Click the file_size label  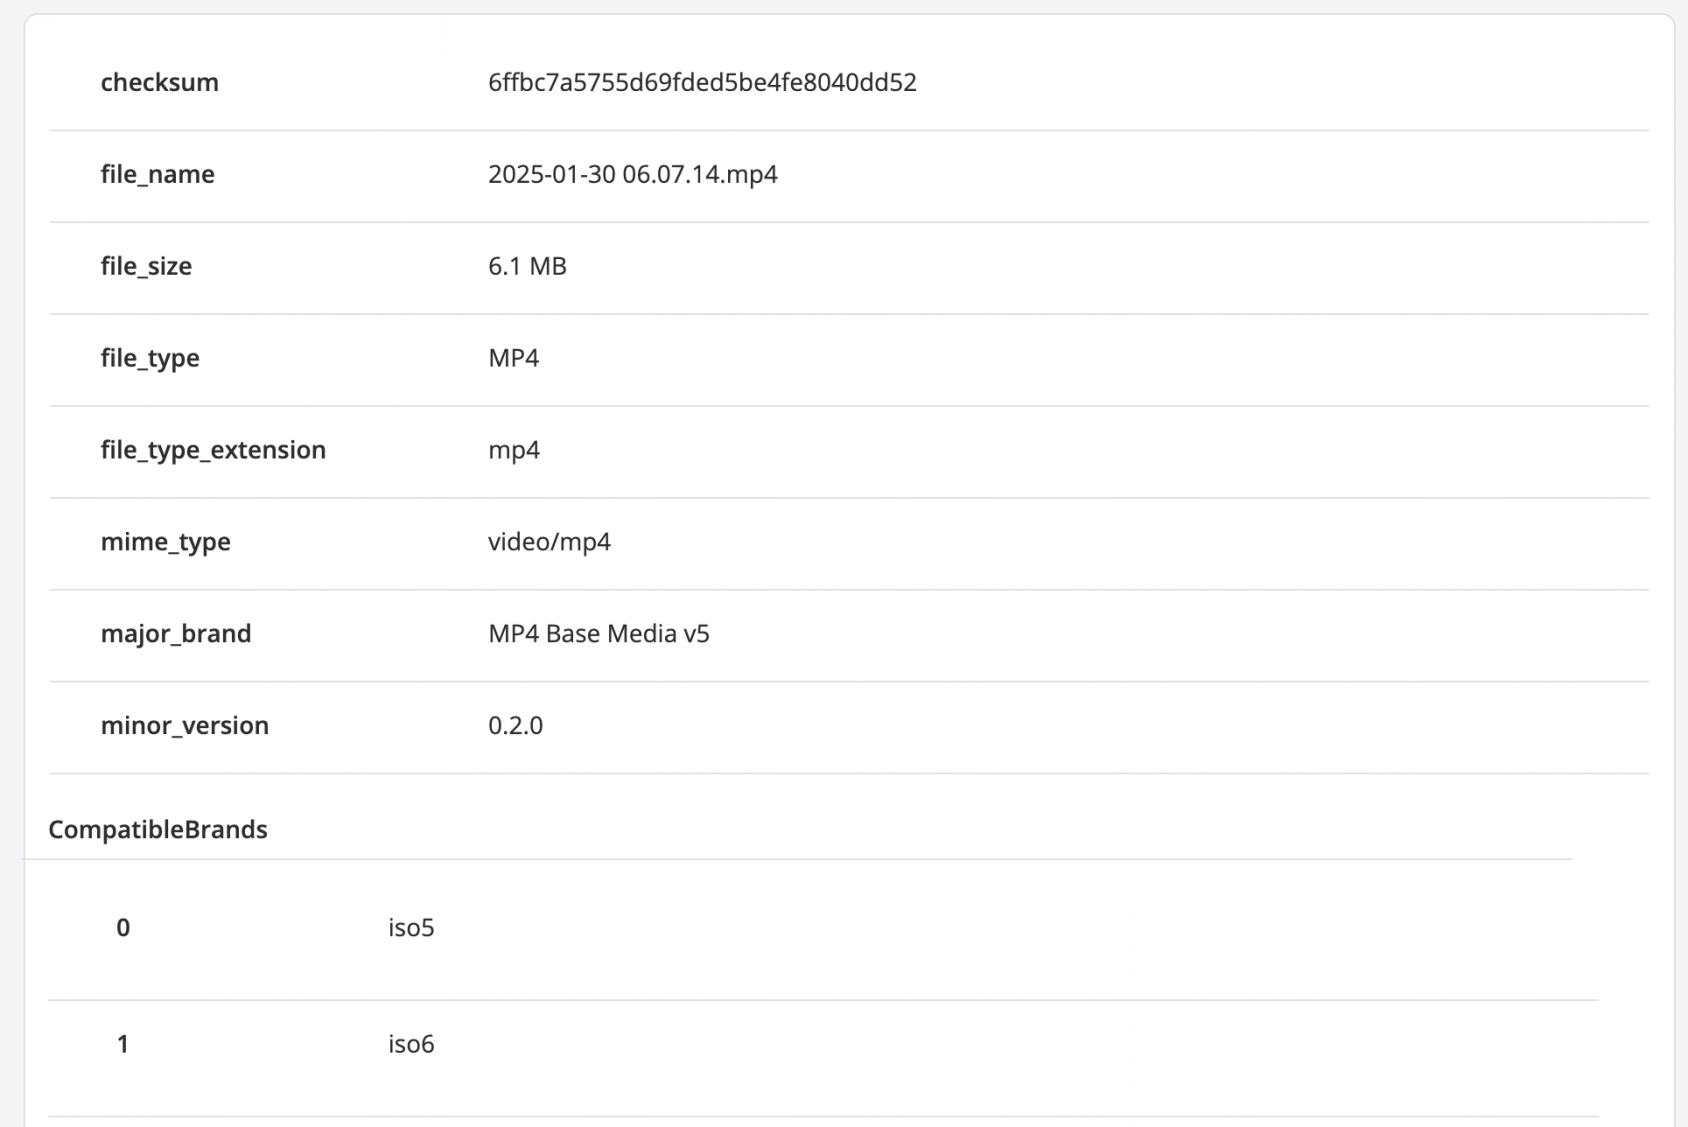(146, 266)
